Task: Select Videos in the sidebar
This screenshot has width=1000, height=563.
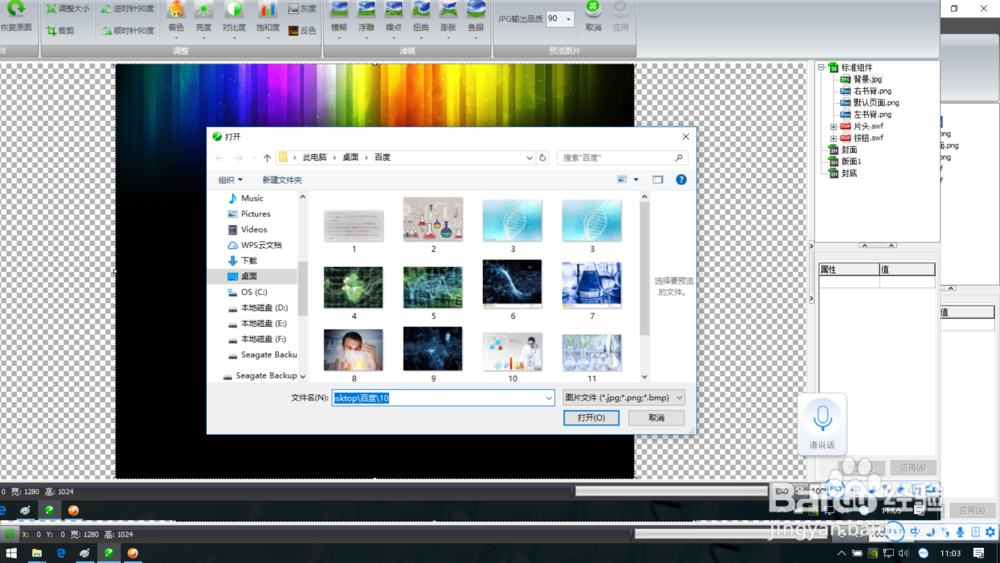Action: coord(247,230)
